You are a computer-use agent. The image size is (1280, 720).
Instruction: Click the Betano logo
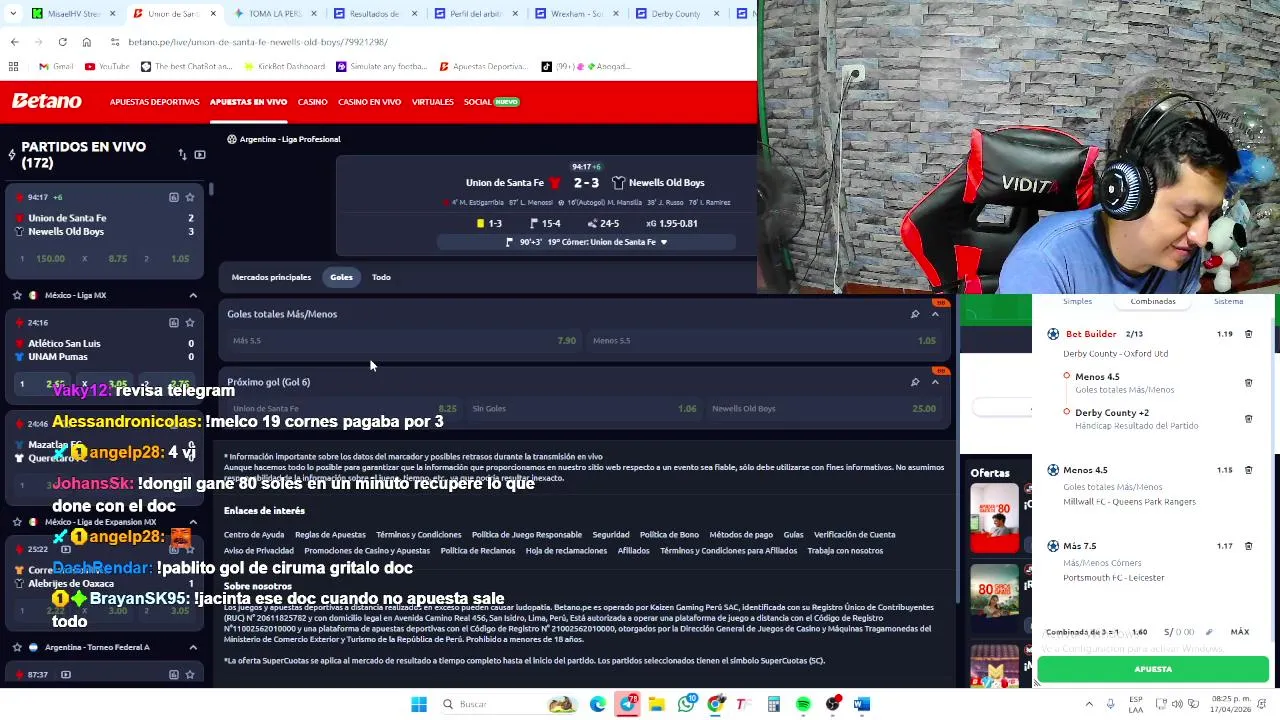46,101
